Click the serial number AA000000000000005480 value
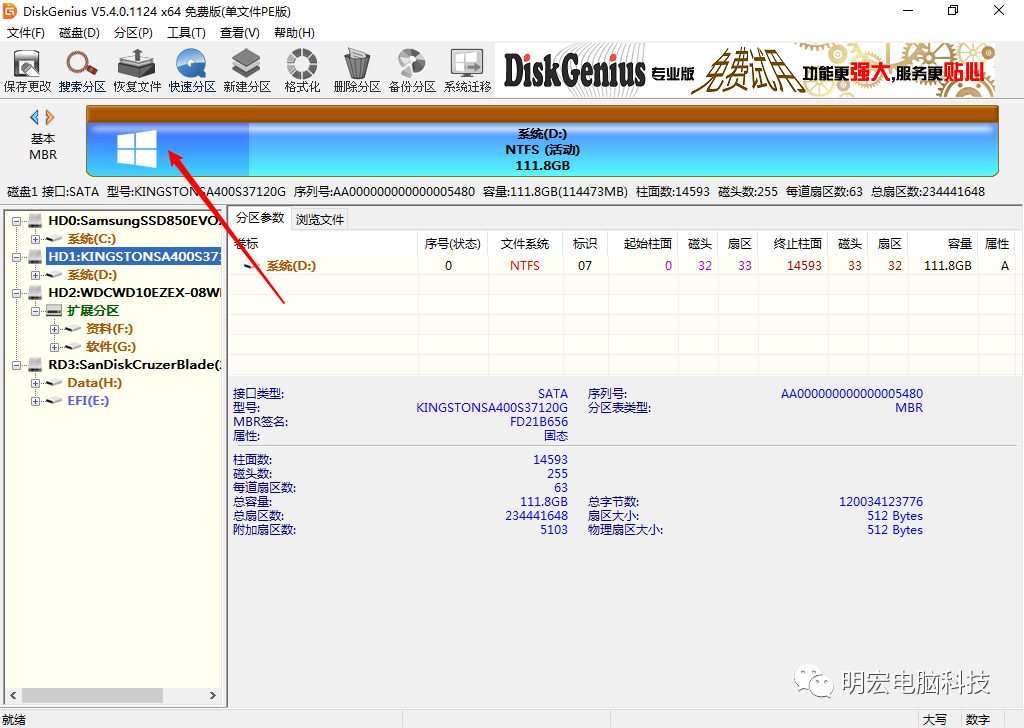This screenshot has height=728, width=1024. click(x=852, y=394)
